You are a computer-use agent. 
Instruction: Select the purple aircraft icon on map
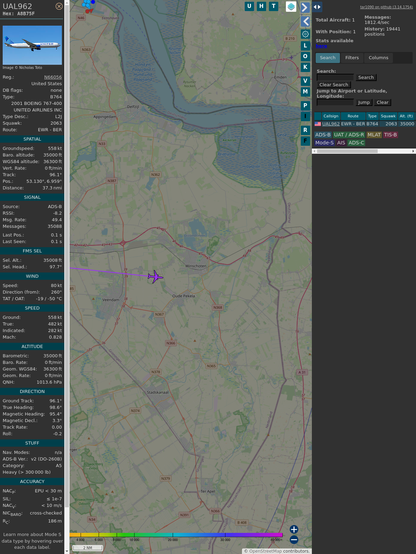pos(155,277)
